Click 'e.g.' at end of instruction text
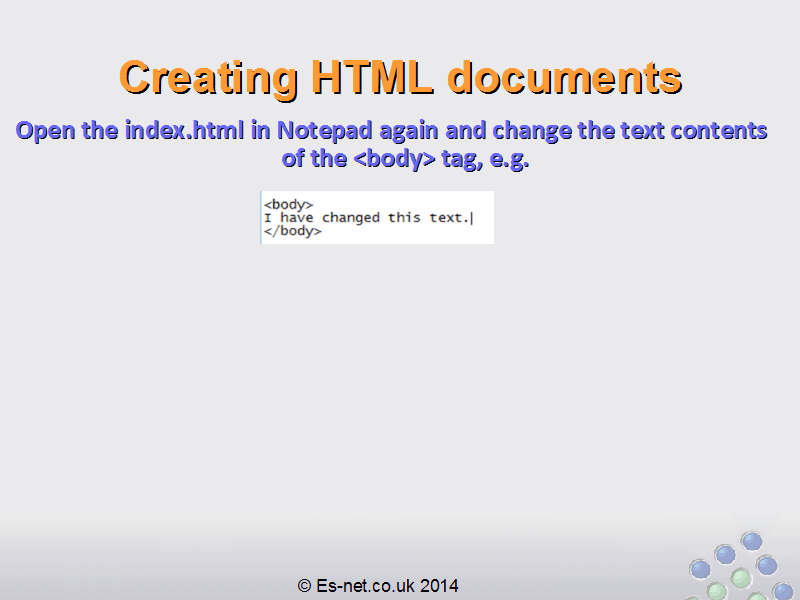This screenshot has width=800, height=600. point(508,159)
